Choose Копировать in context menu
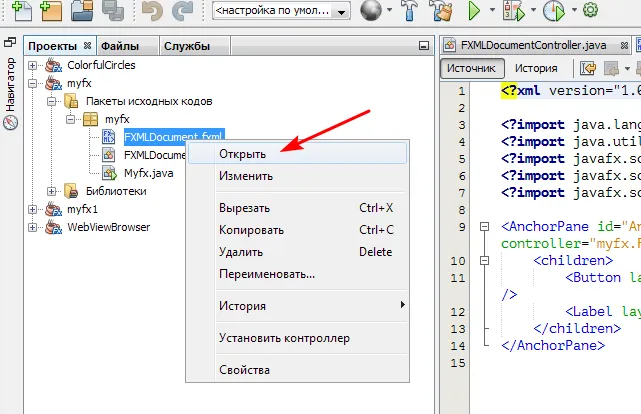Viewport: 641px width, 414px height. tap(298, 230)
